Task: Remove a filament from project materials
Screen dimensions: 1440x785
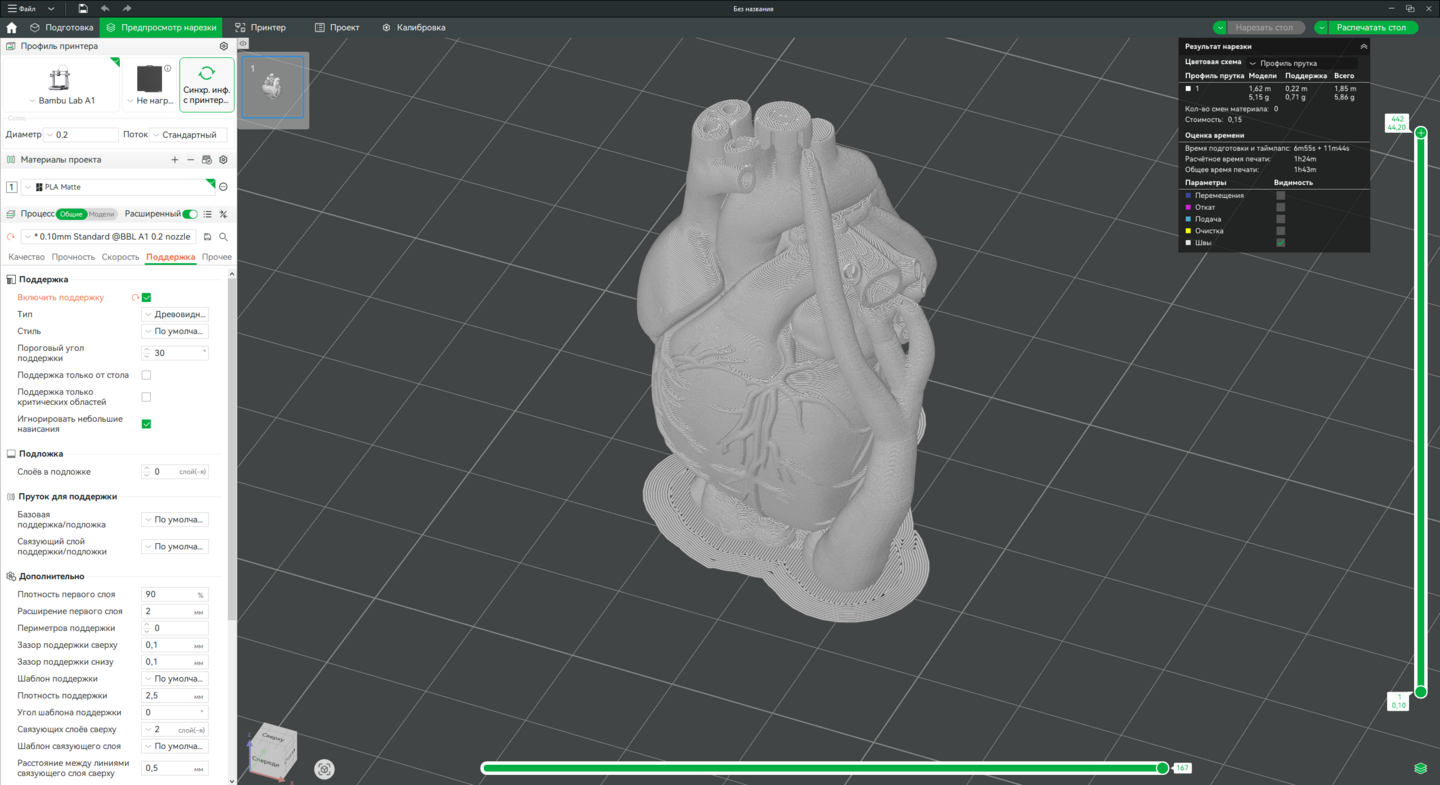Action: pos(191,160)
